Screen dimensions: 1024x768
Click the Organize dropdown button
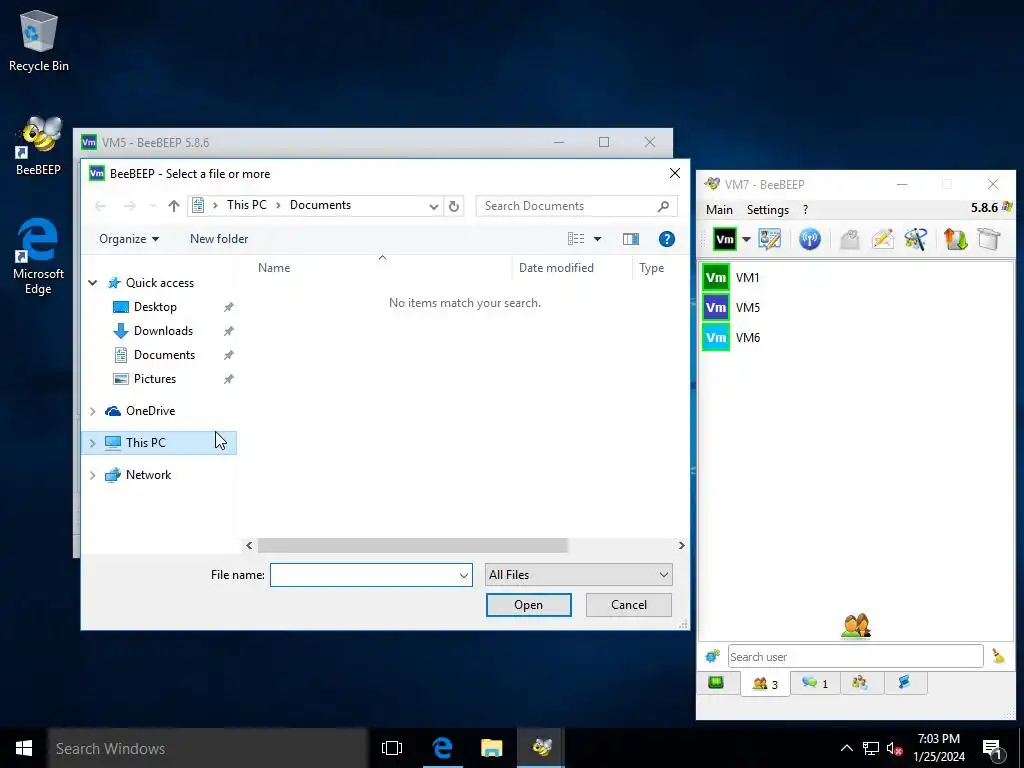point(129,239)
